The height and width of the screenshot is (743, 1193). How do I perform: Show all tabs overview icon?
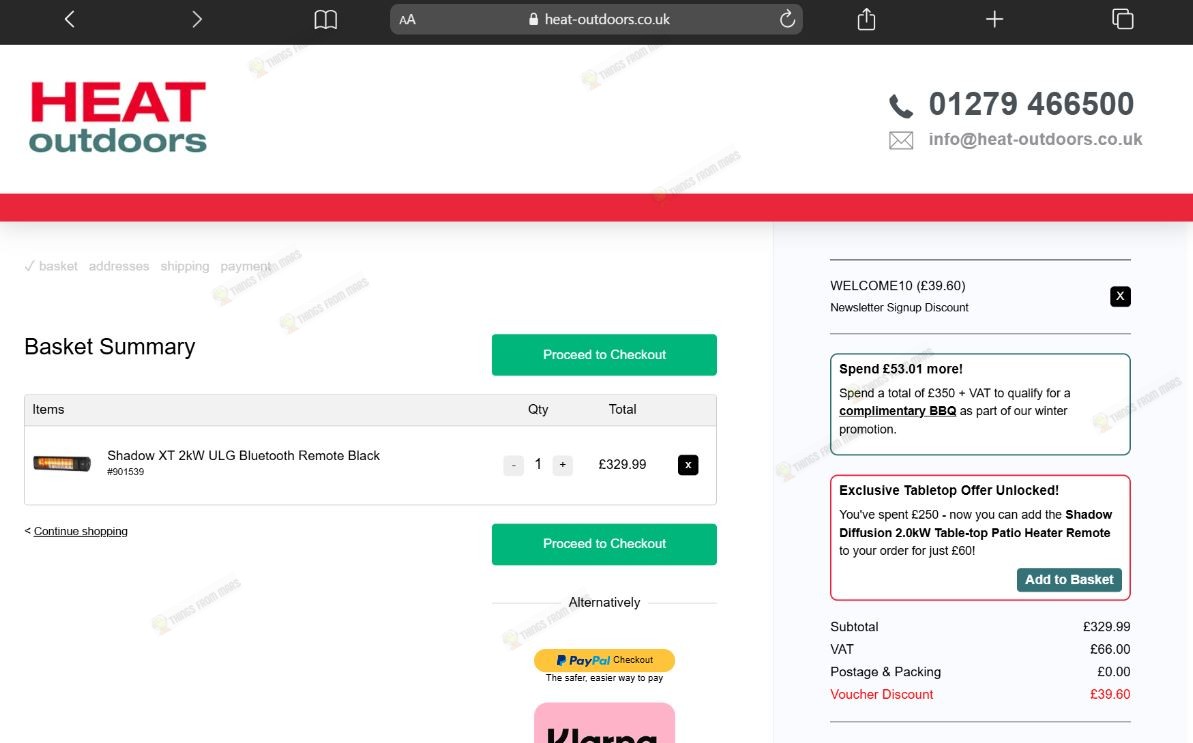[x=1122, y=19]
